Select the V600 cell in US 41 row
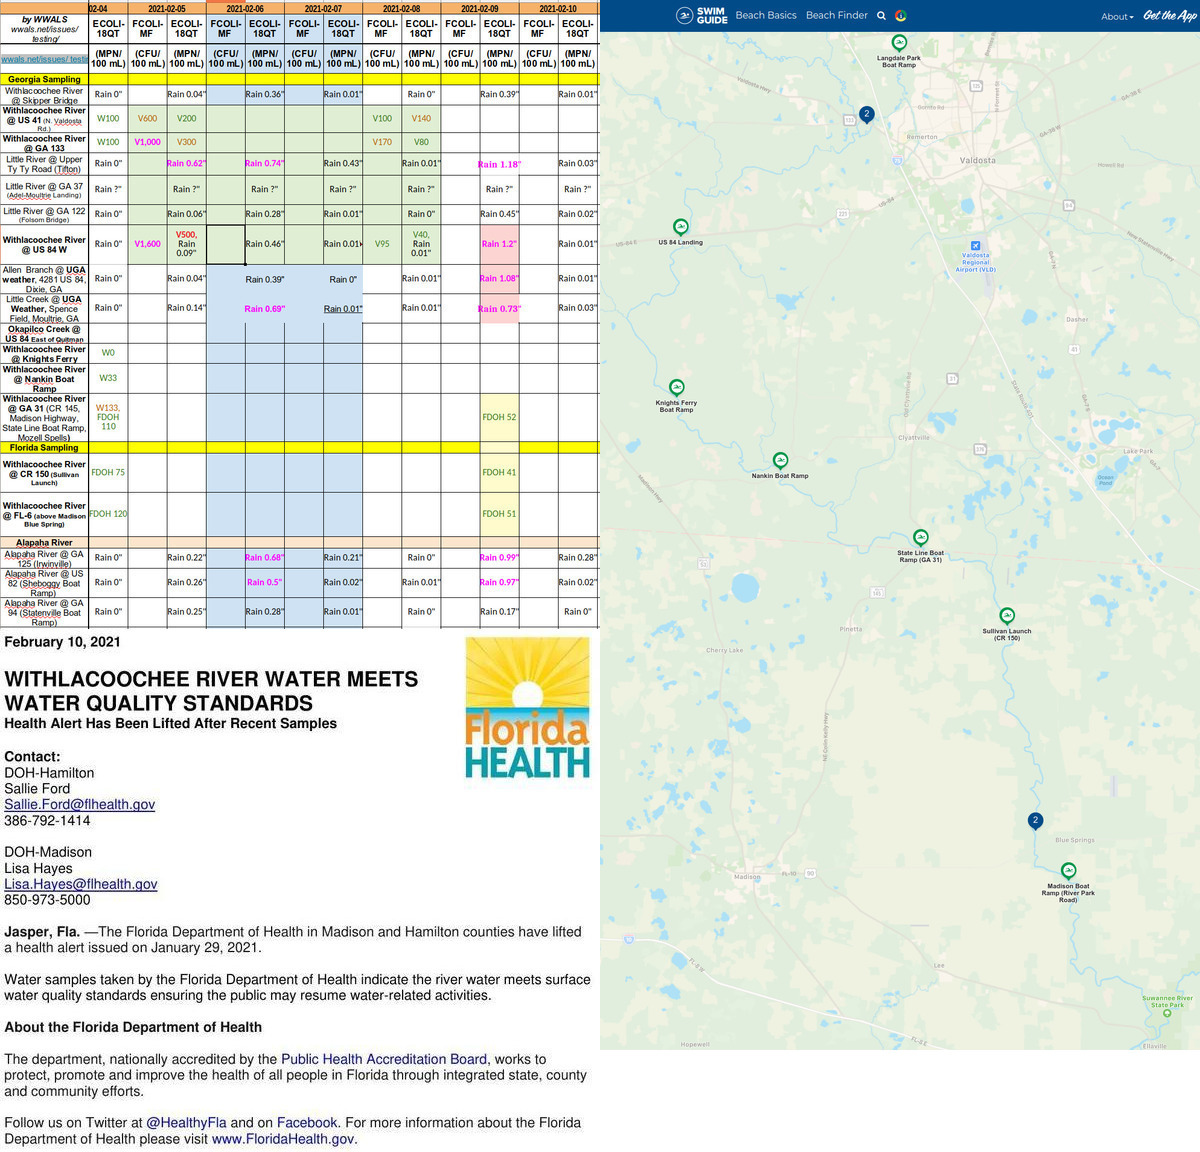This screenshot has height=1152, width=1200. pyautogui.click(x=147, y=118)
